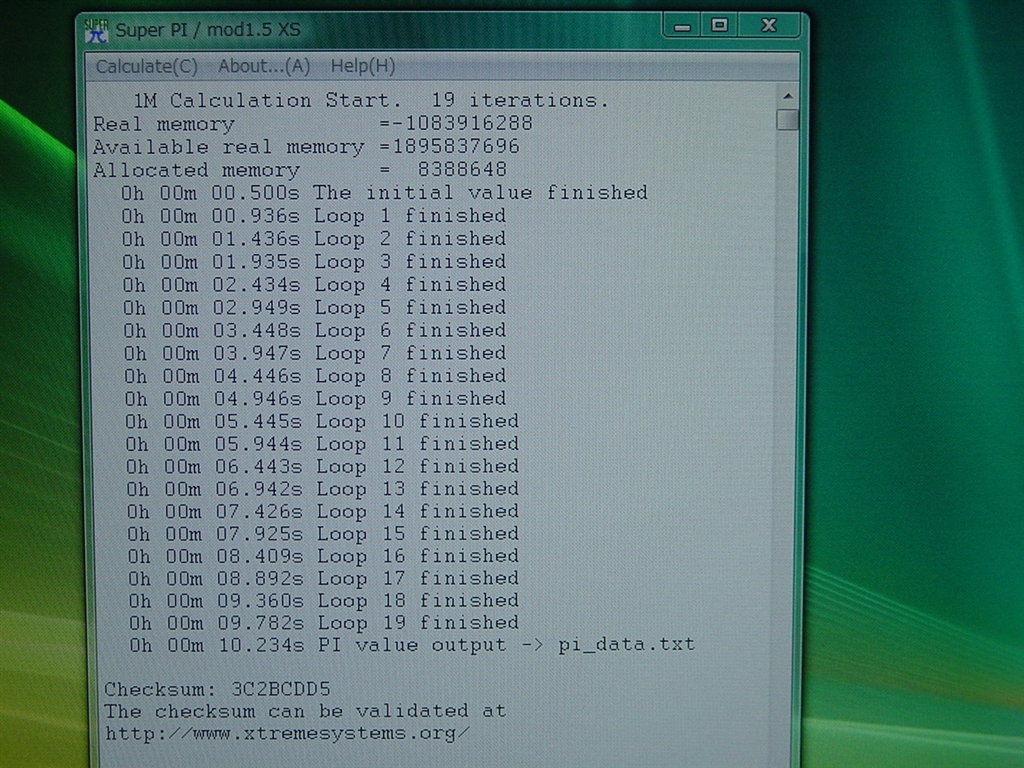
Task: Click the Checksum value 3C2BCDD5
Action: (281, 689)
